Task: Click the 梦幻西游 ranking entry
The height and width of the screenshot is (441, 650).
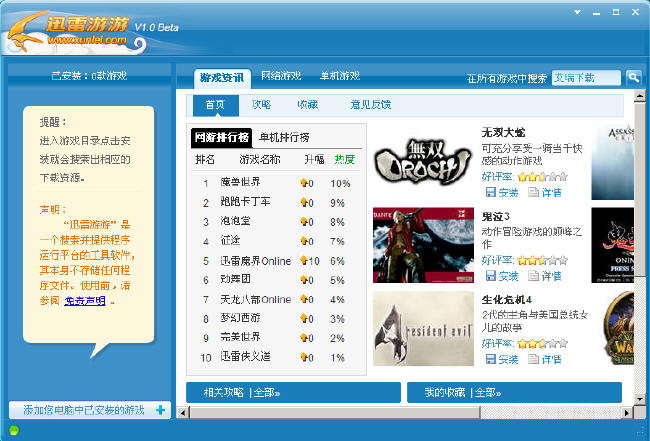Action: (x=240, y=318)
